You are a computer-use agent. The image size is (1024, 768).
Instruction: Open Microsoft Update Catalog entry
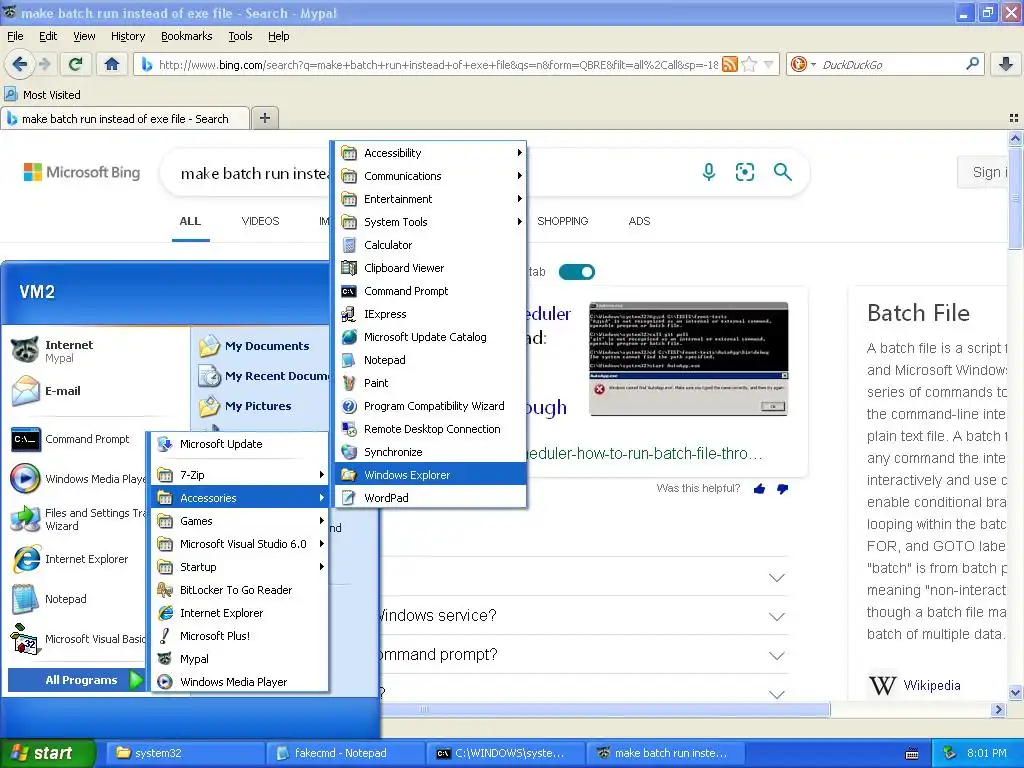[430, 337]
